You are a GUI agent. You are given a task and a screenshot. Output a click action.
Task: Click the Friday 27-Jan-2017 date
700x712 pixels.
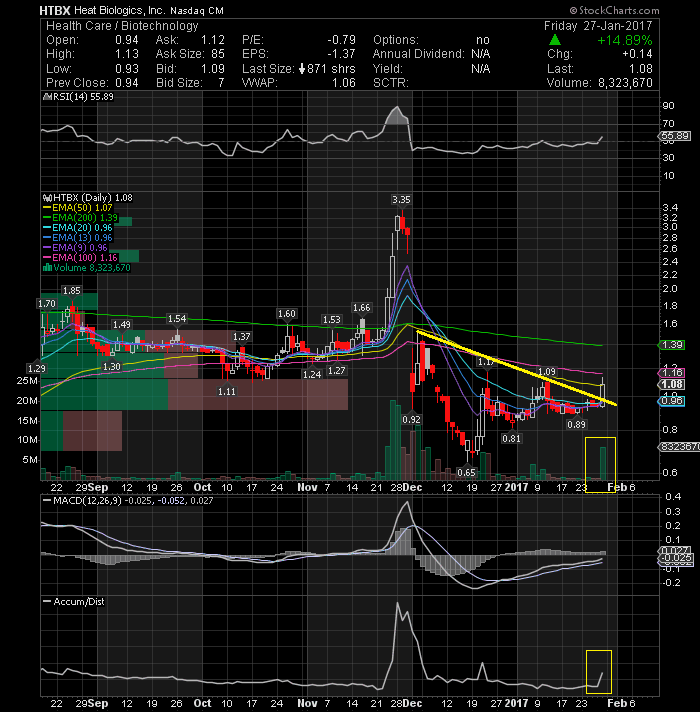598,26
